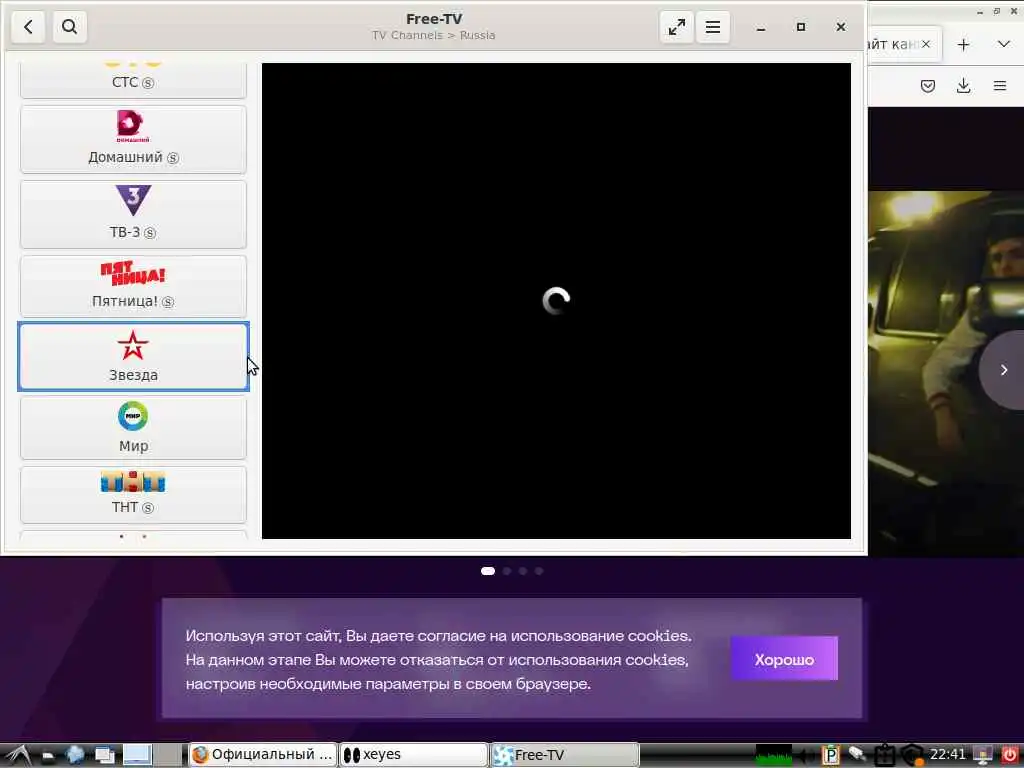Image resolution: width=1024 pixels, height=768 pixels.
Task: Open Firefox downloads panel
Action: [x=963, y=86]
